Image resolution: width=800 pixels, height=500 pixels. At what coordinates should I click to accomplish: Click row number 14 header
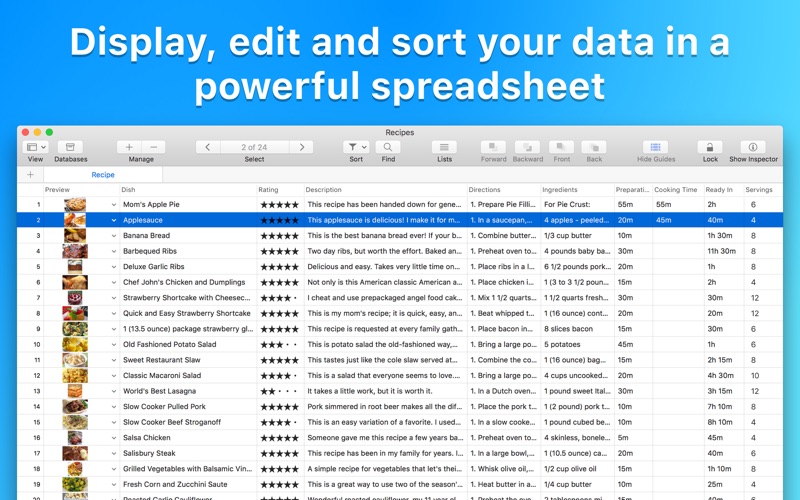click(31, 407)
